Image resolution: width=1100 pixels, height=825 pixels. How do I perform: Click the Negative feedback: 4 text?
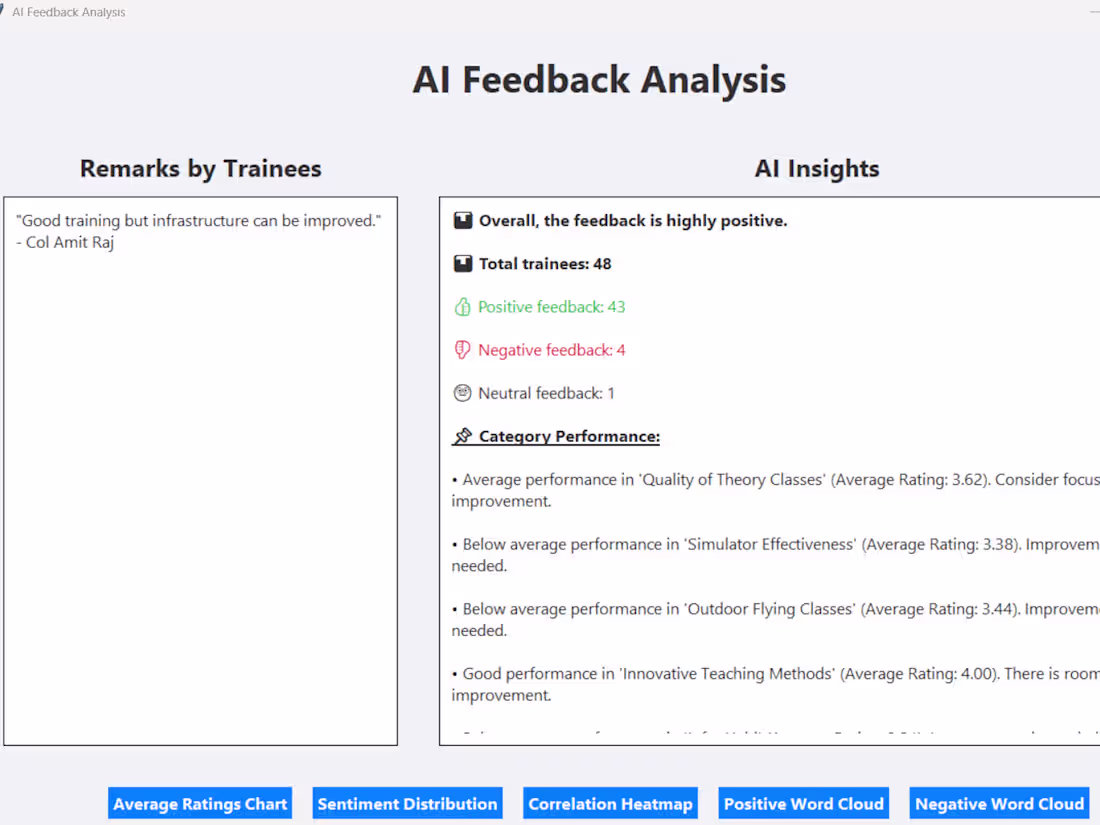(x=550, y=350)
